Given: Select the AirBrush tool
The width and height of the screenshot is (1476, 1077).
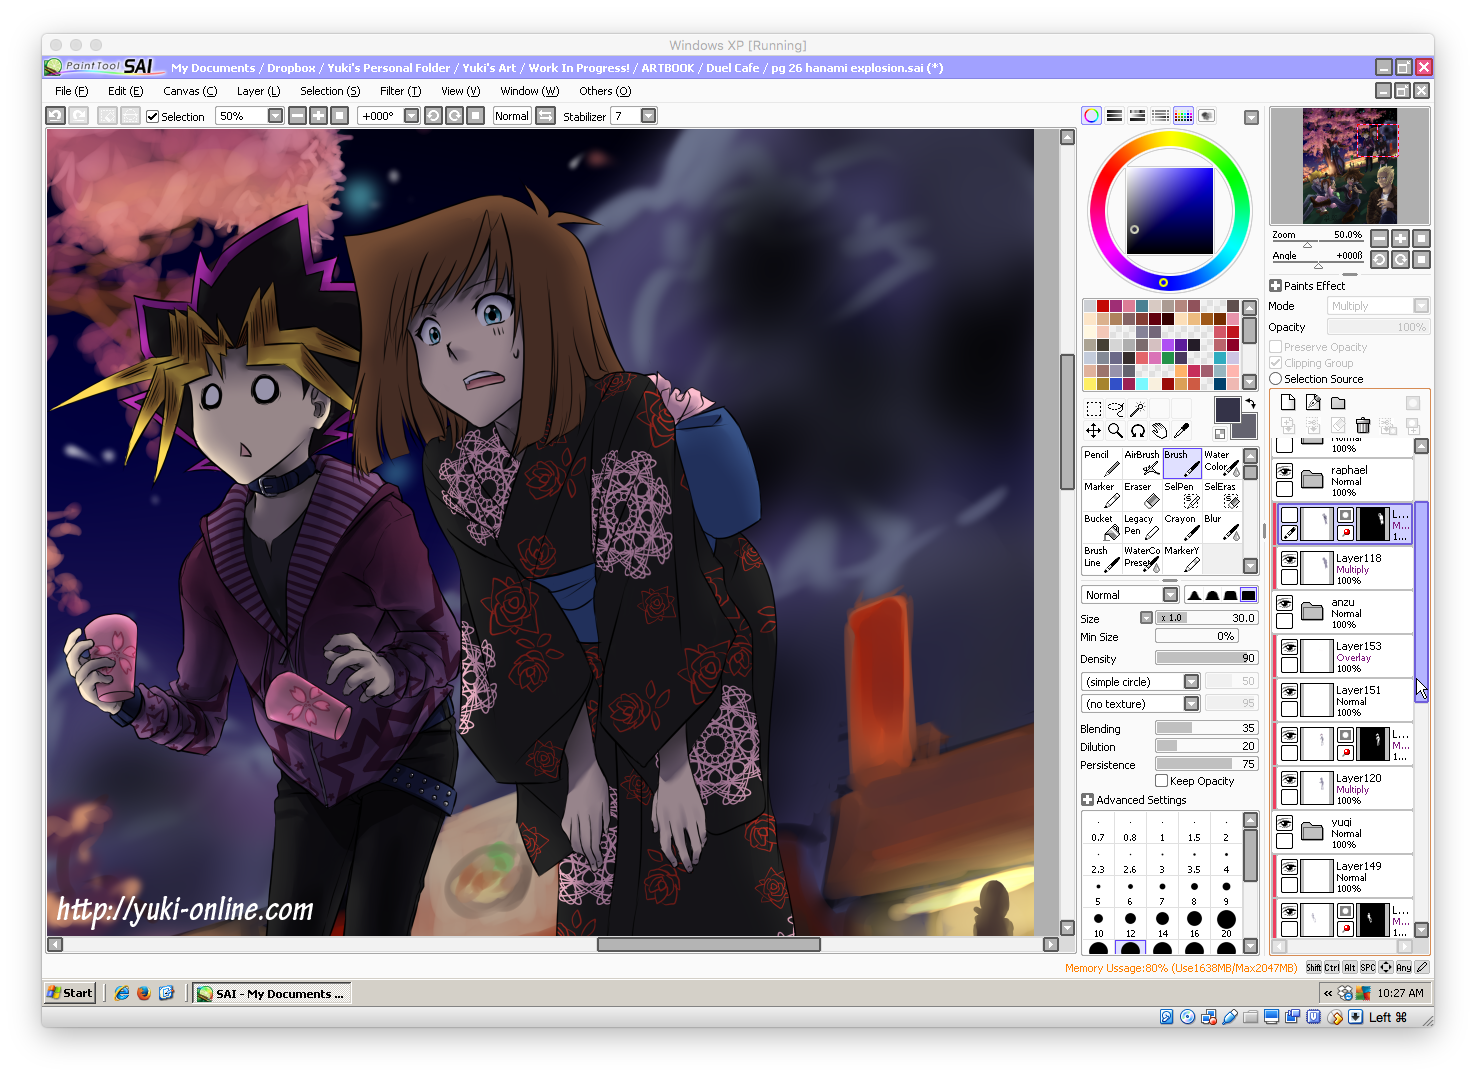Looking at the screenshot, I should click(1141, 463).
